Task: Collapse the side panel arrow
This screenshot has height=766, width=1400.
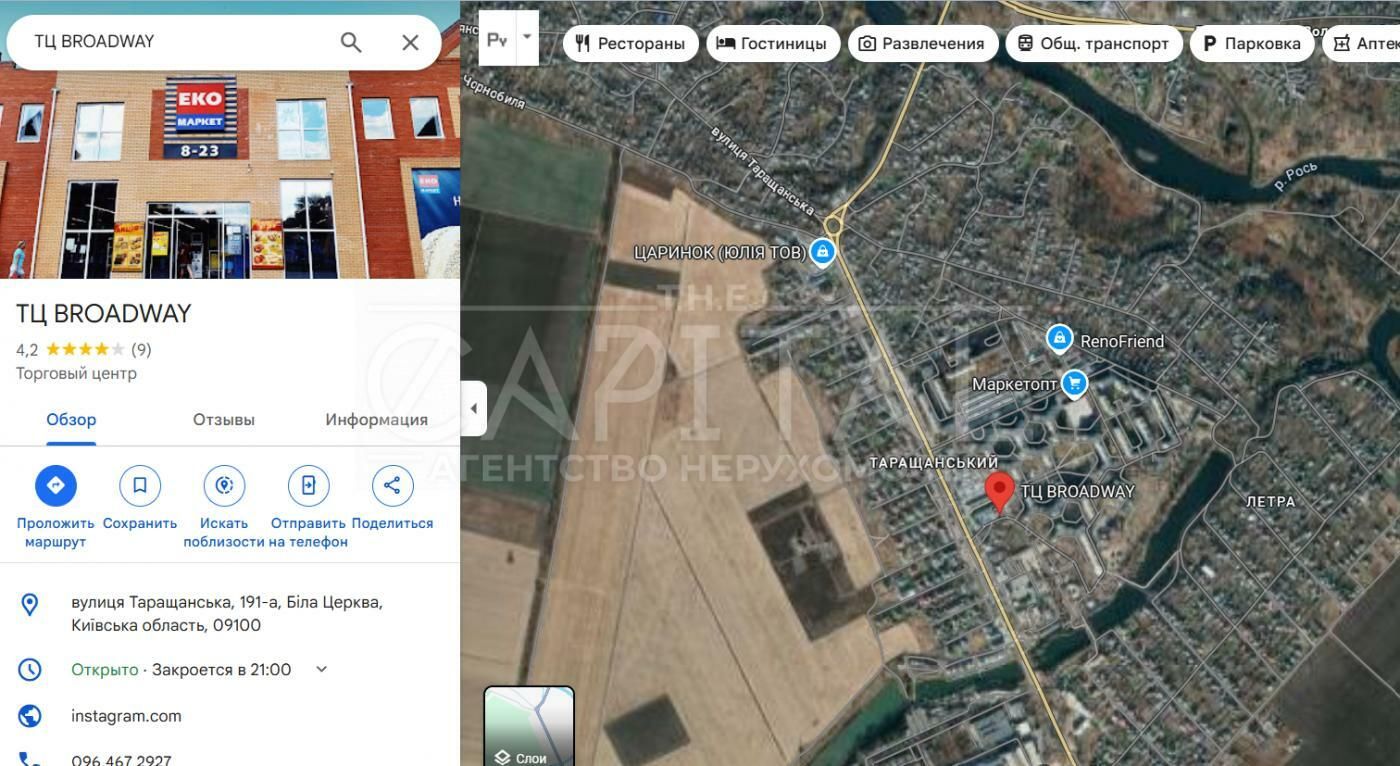Action: pyautogui.click(x=473, y=408)
